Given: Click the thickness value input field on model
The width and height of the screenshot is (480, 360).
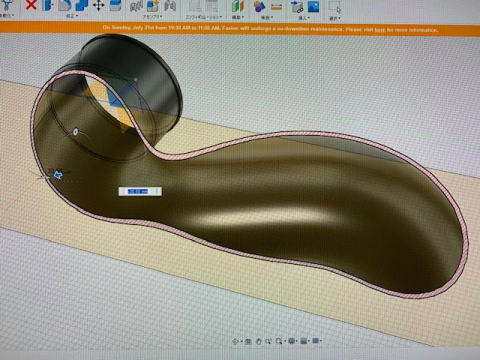Looking at the screenshot, I should click(x=140, y=191).
